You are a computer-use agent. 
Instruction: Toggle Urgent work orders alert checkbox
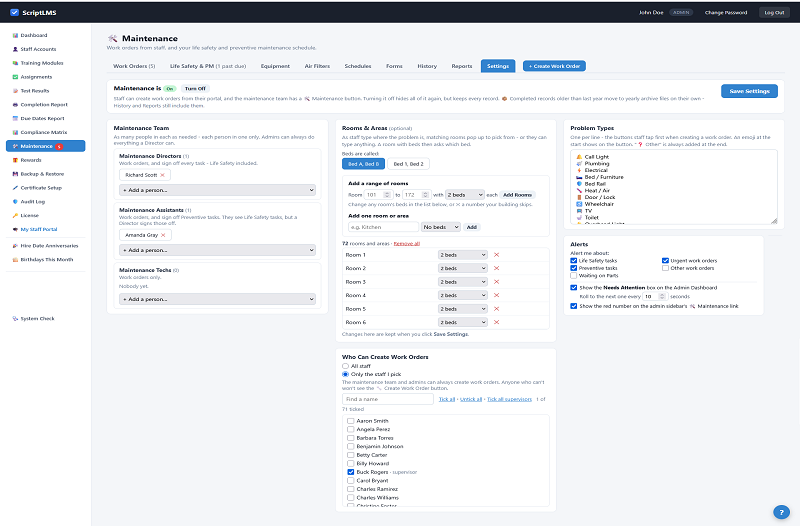tap(665, 261)
